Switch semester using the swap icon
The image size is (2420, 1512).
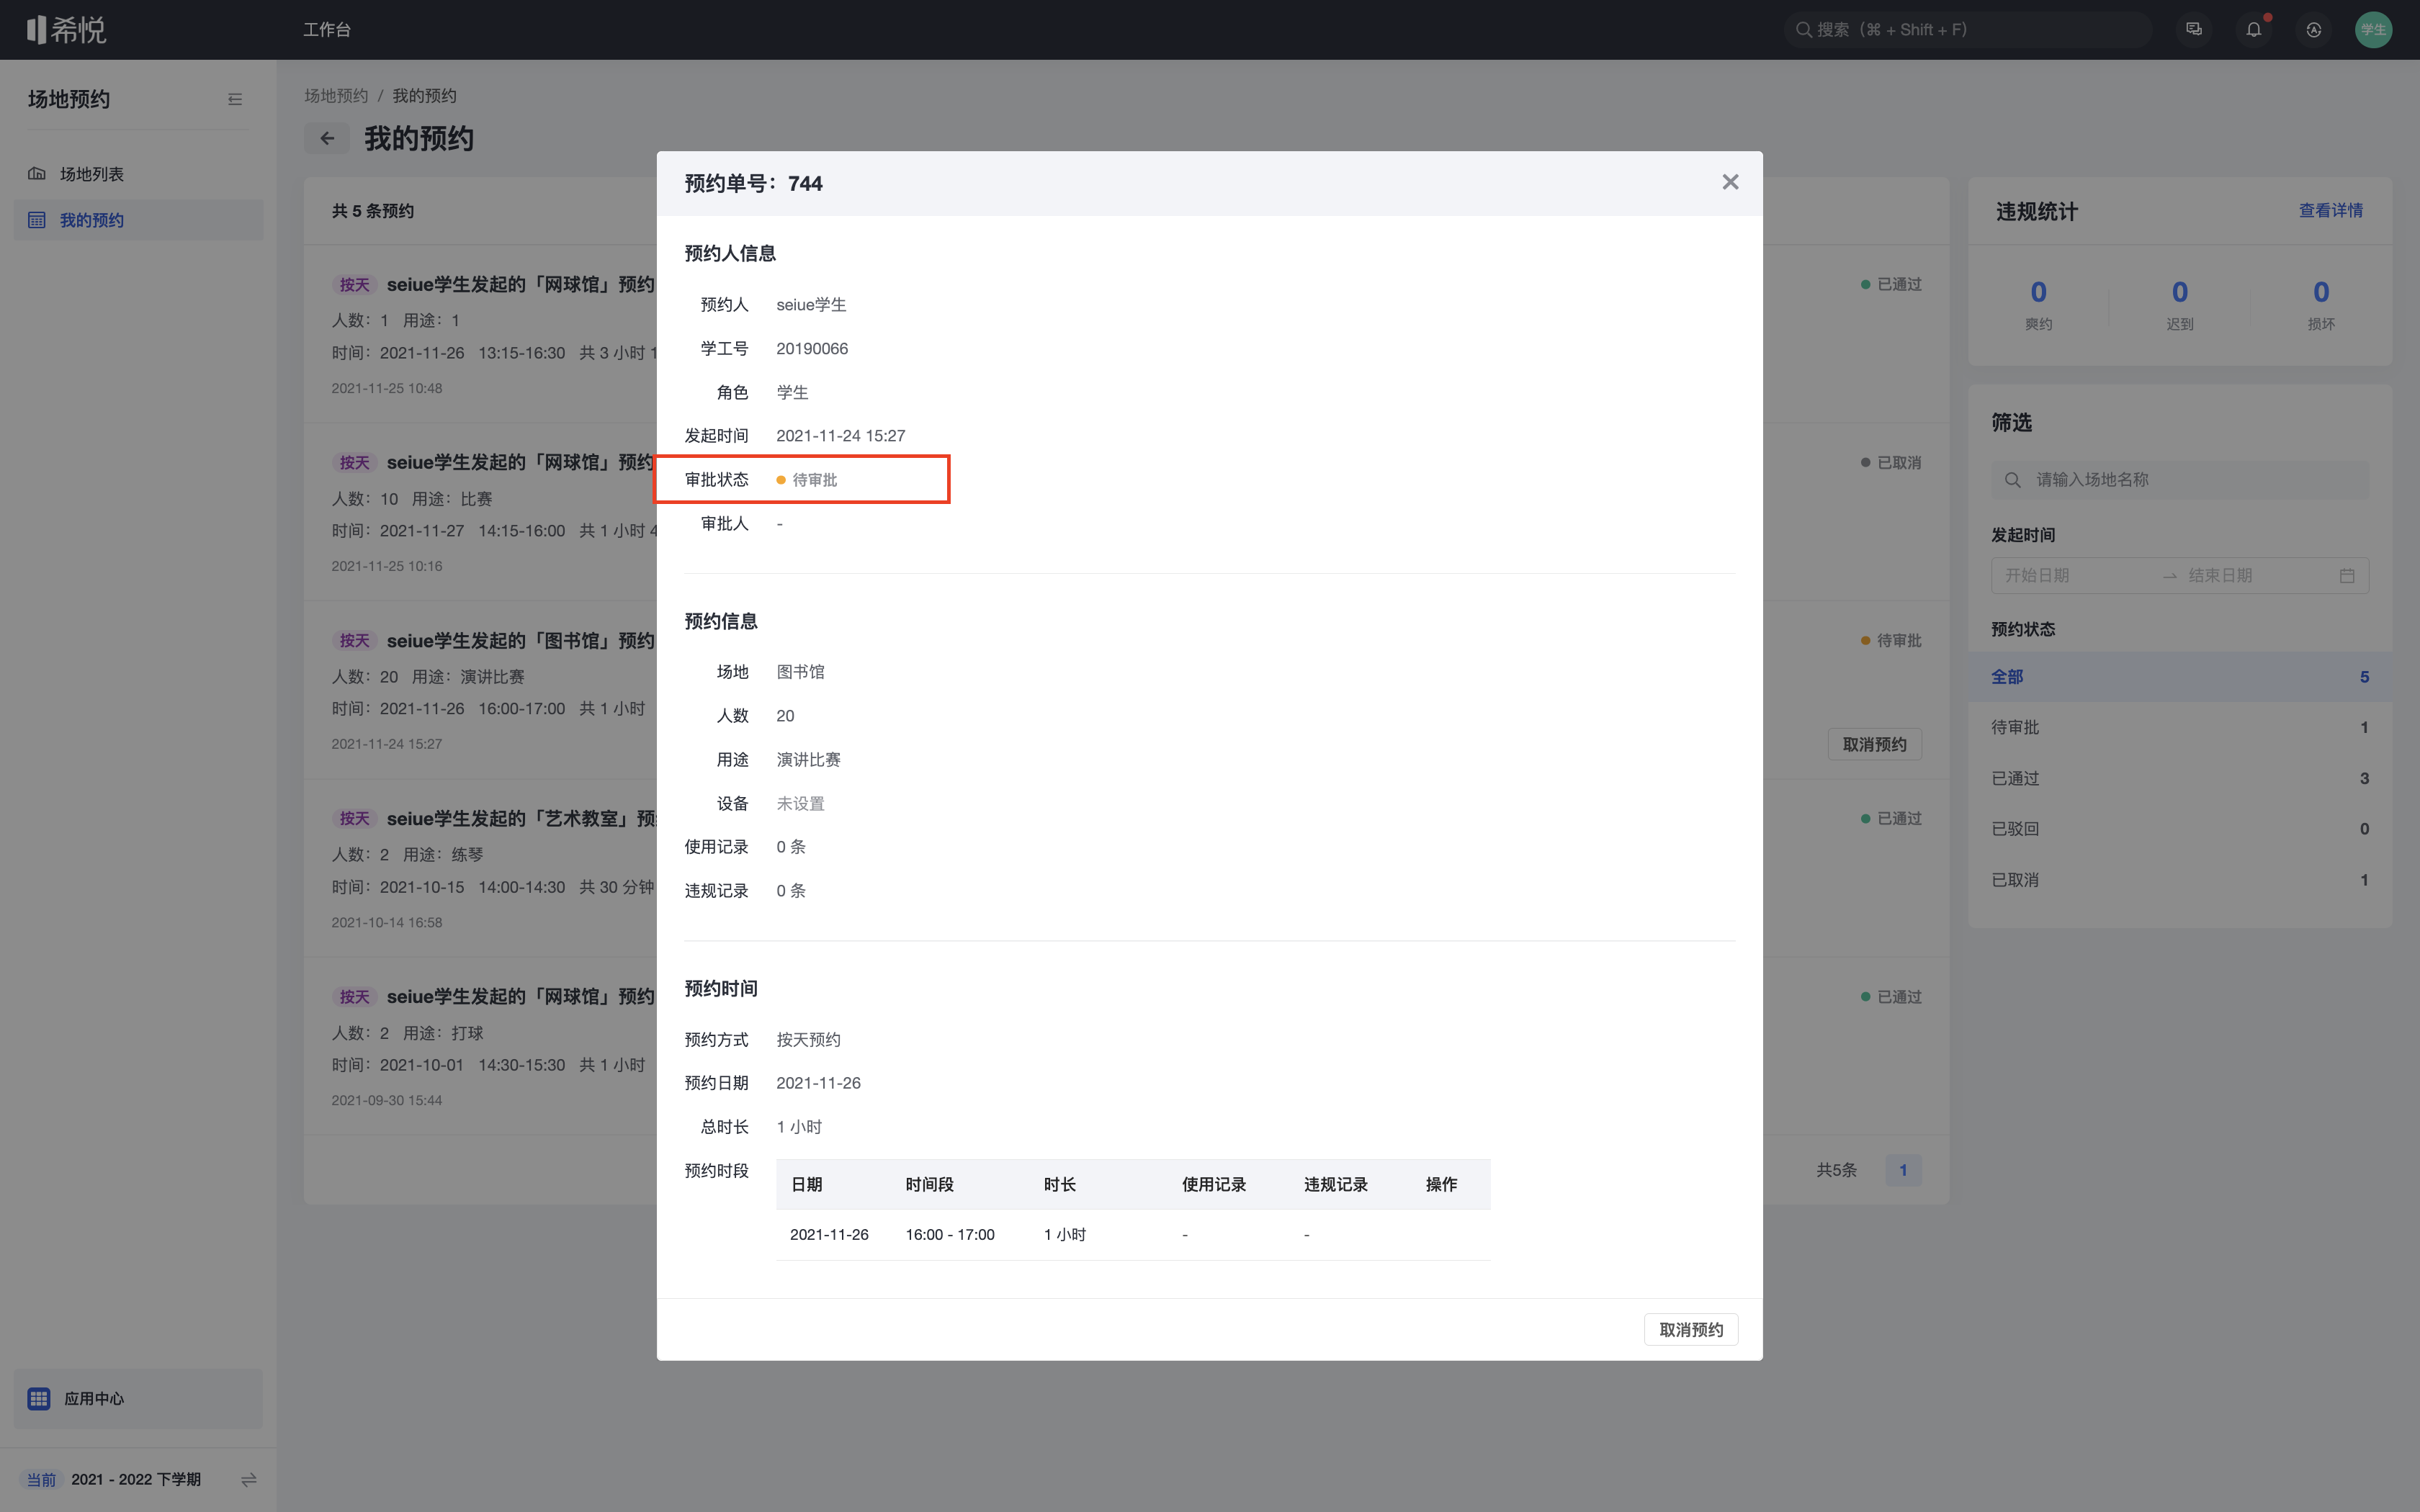(249, 1479)
